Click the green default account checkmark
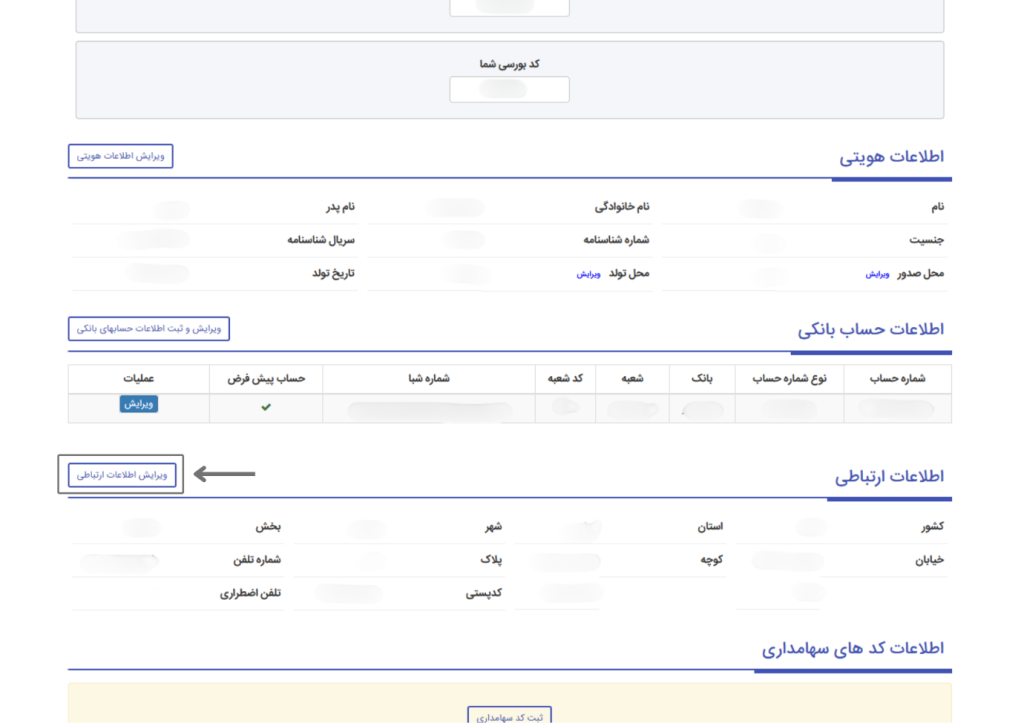 [x=266, y=407]
